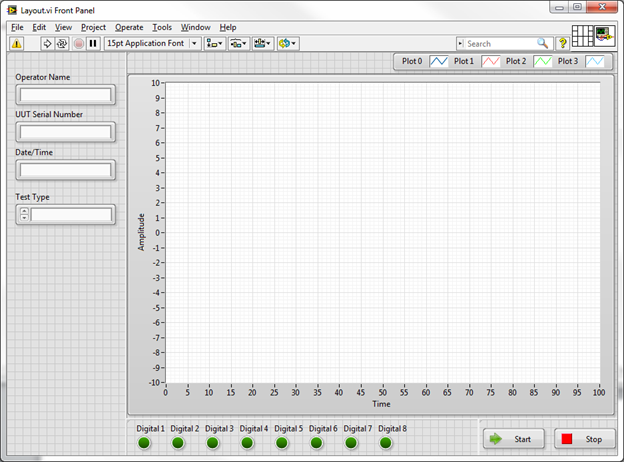
Task: Open the Operate menu
Action: point(129,27)
